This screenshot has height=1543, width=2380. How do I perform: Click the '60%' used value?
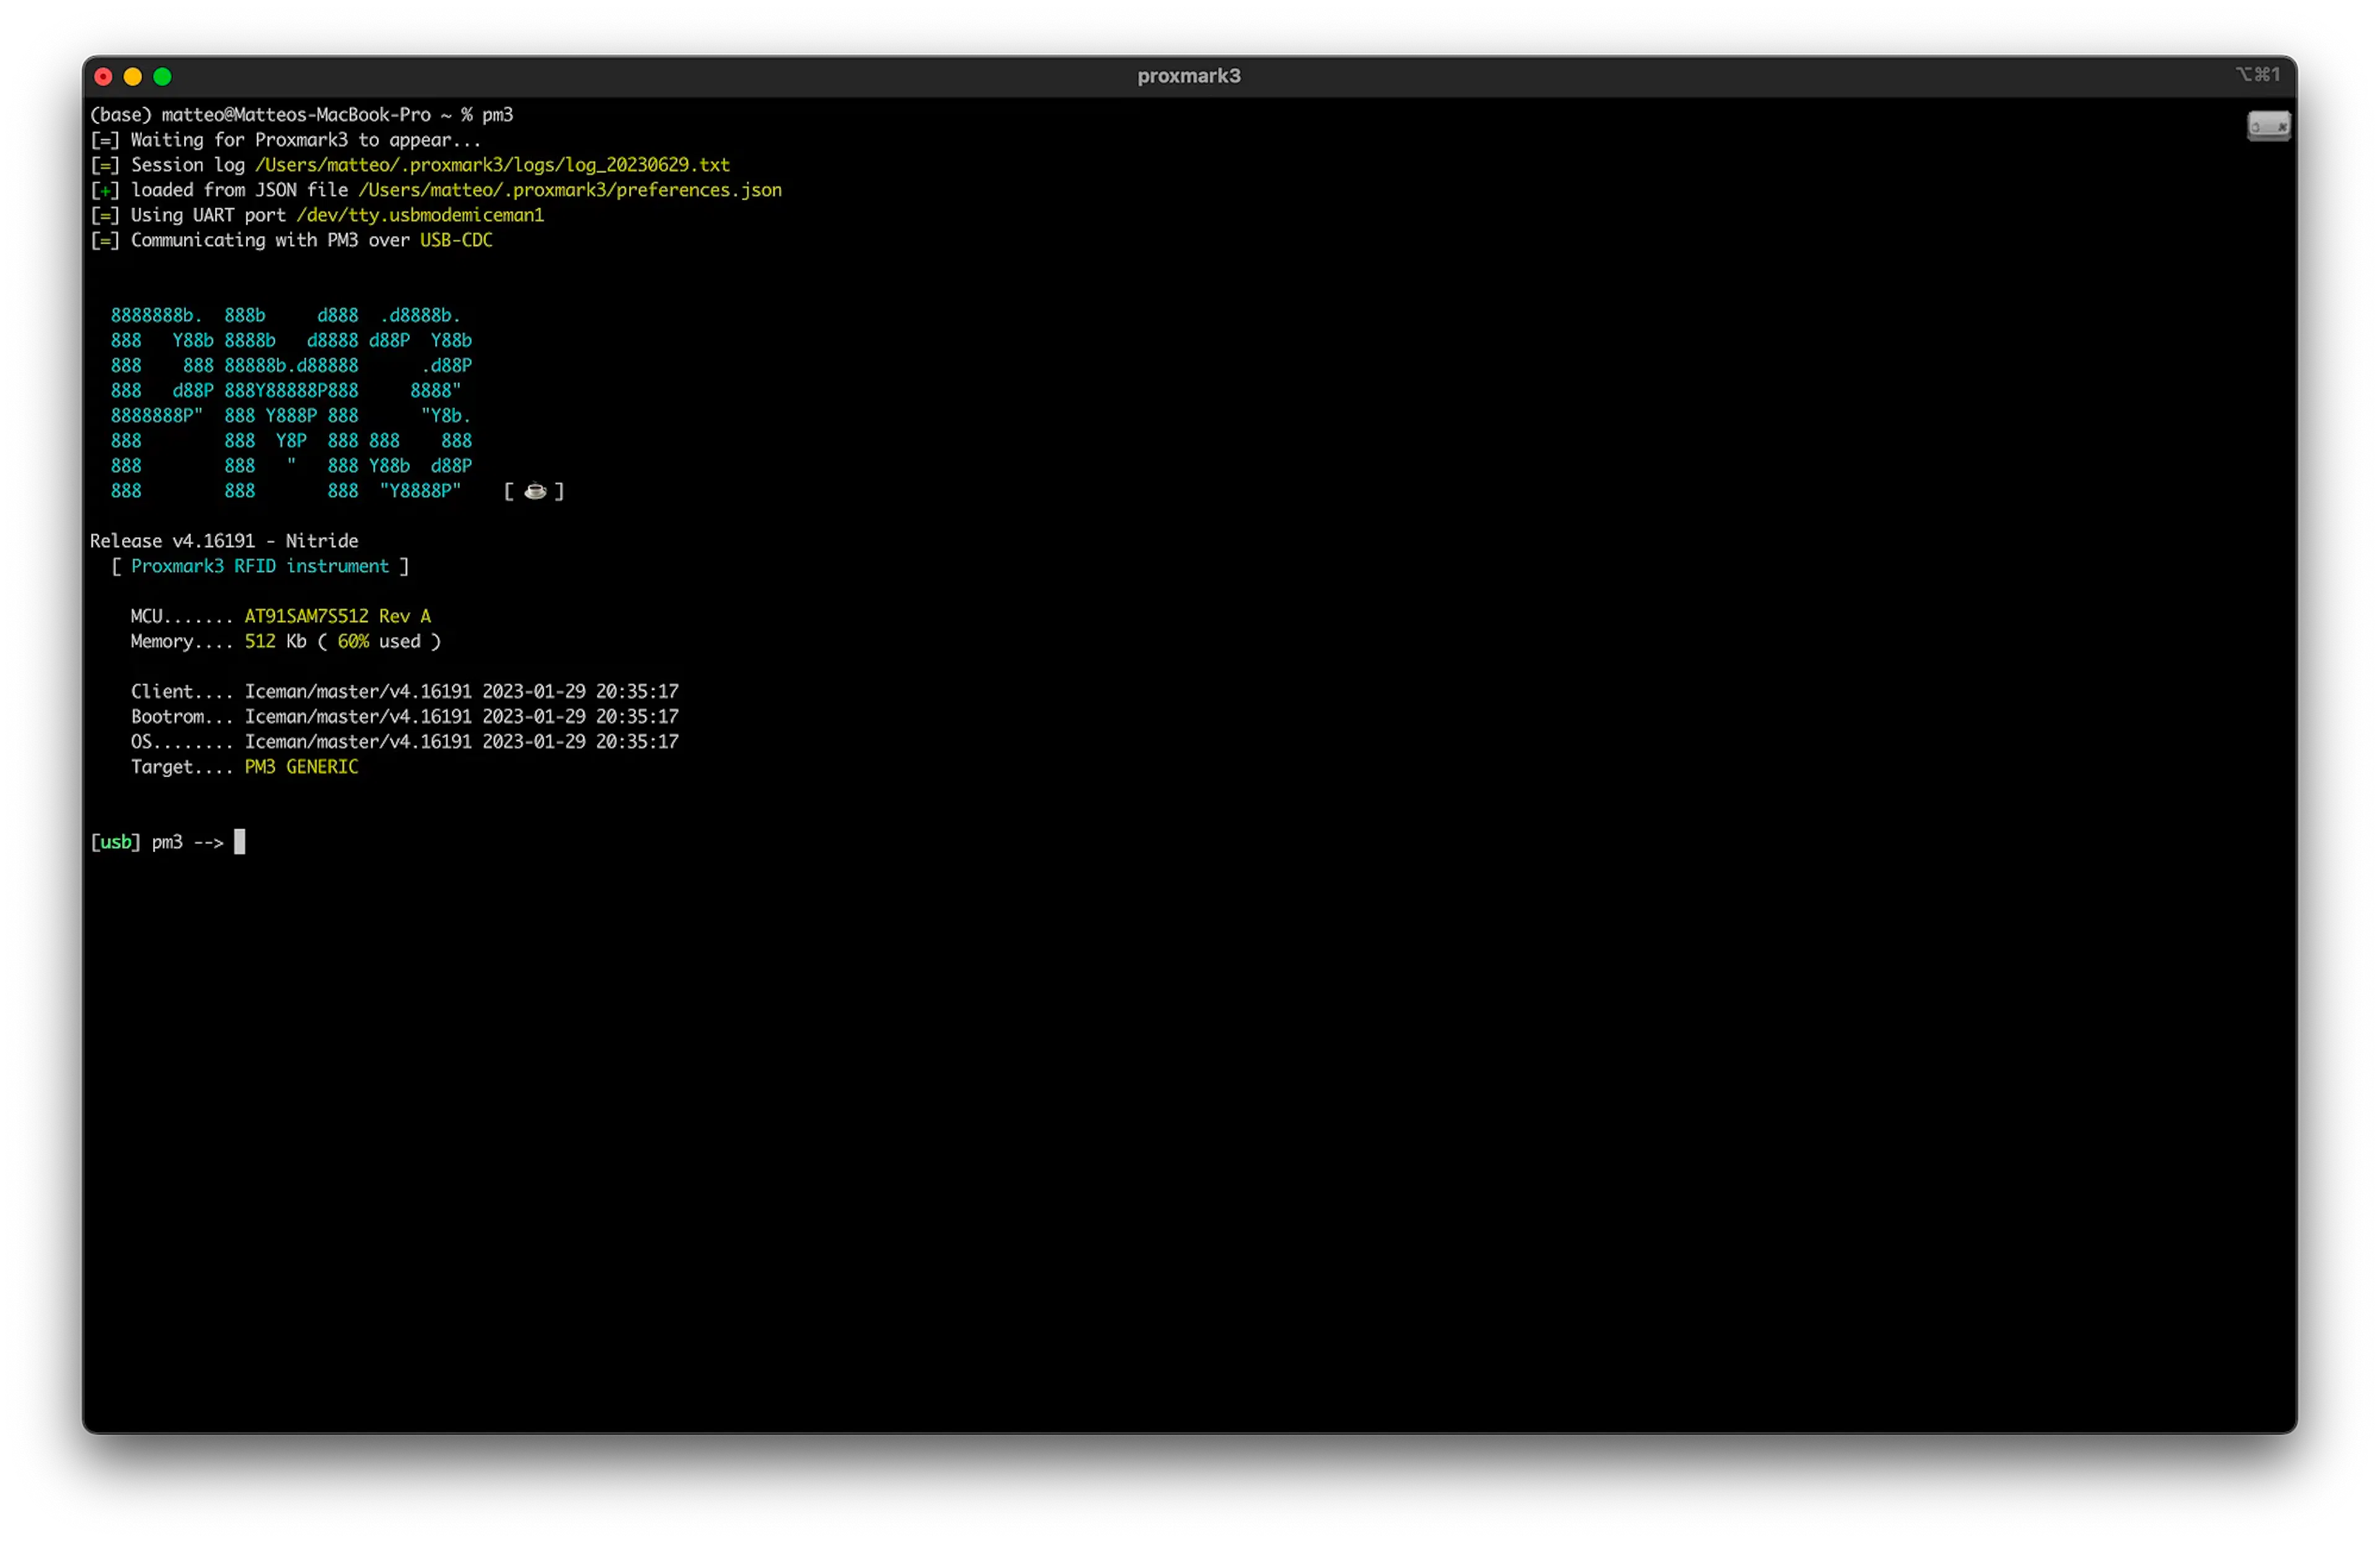pyautogui.click(x=353, y=641)
